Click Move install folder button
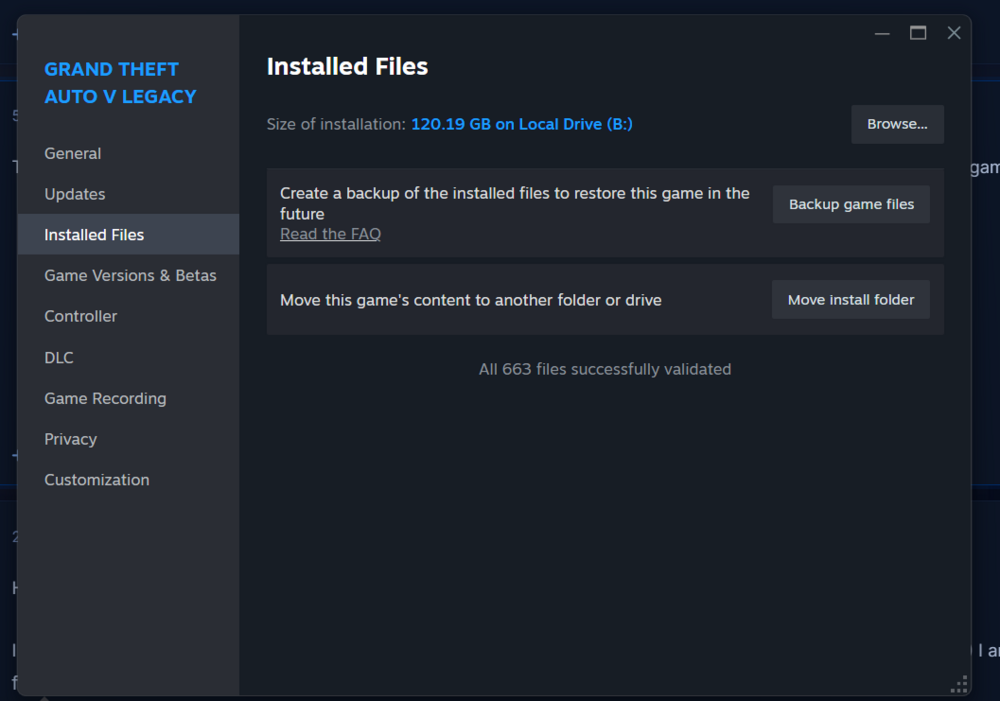 click(x=850, y=300)
